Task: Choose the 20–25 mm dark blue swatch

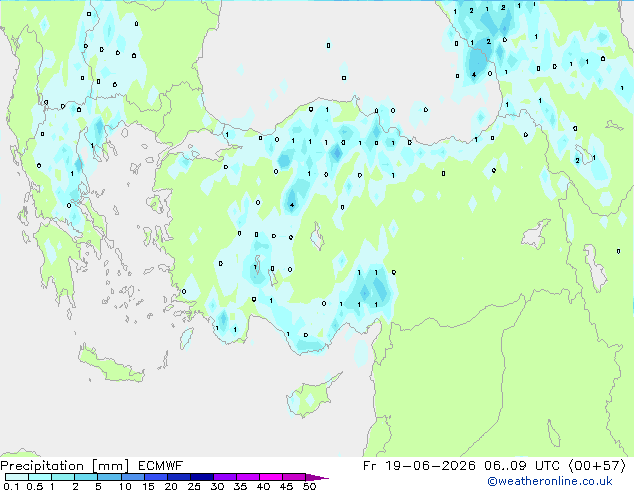Action: (x=178, y=477)
